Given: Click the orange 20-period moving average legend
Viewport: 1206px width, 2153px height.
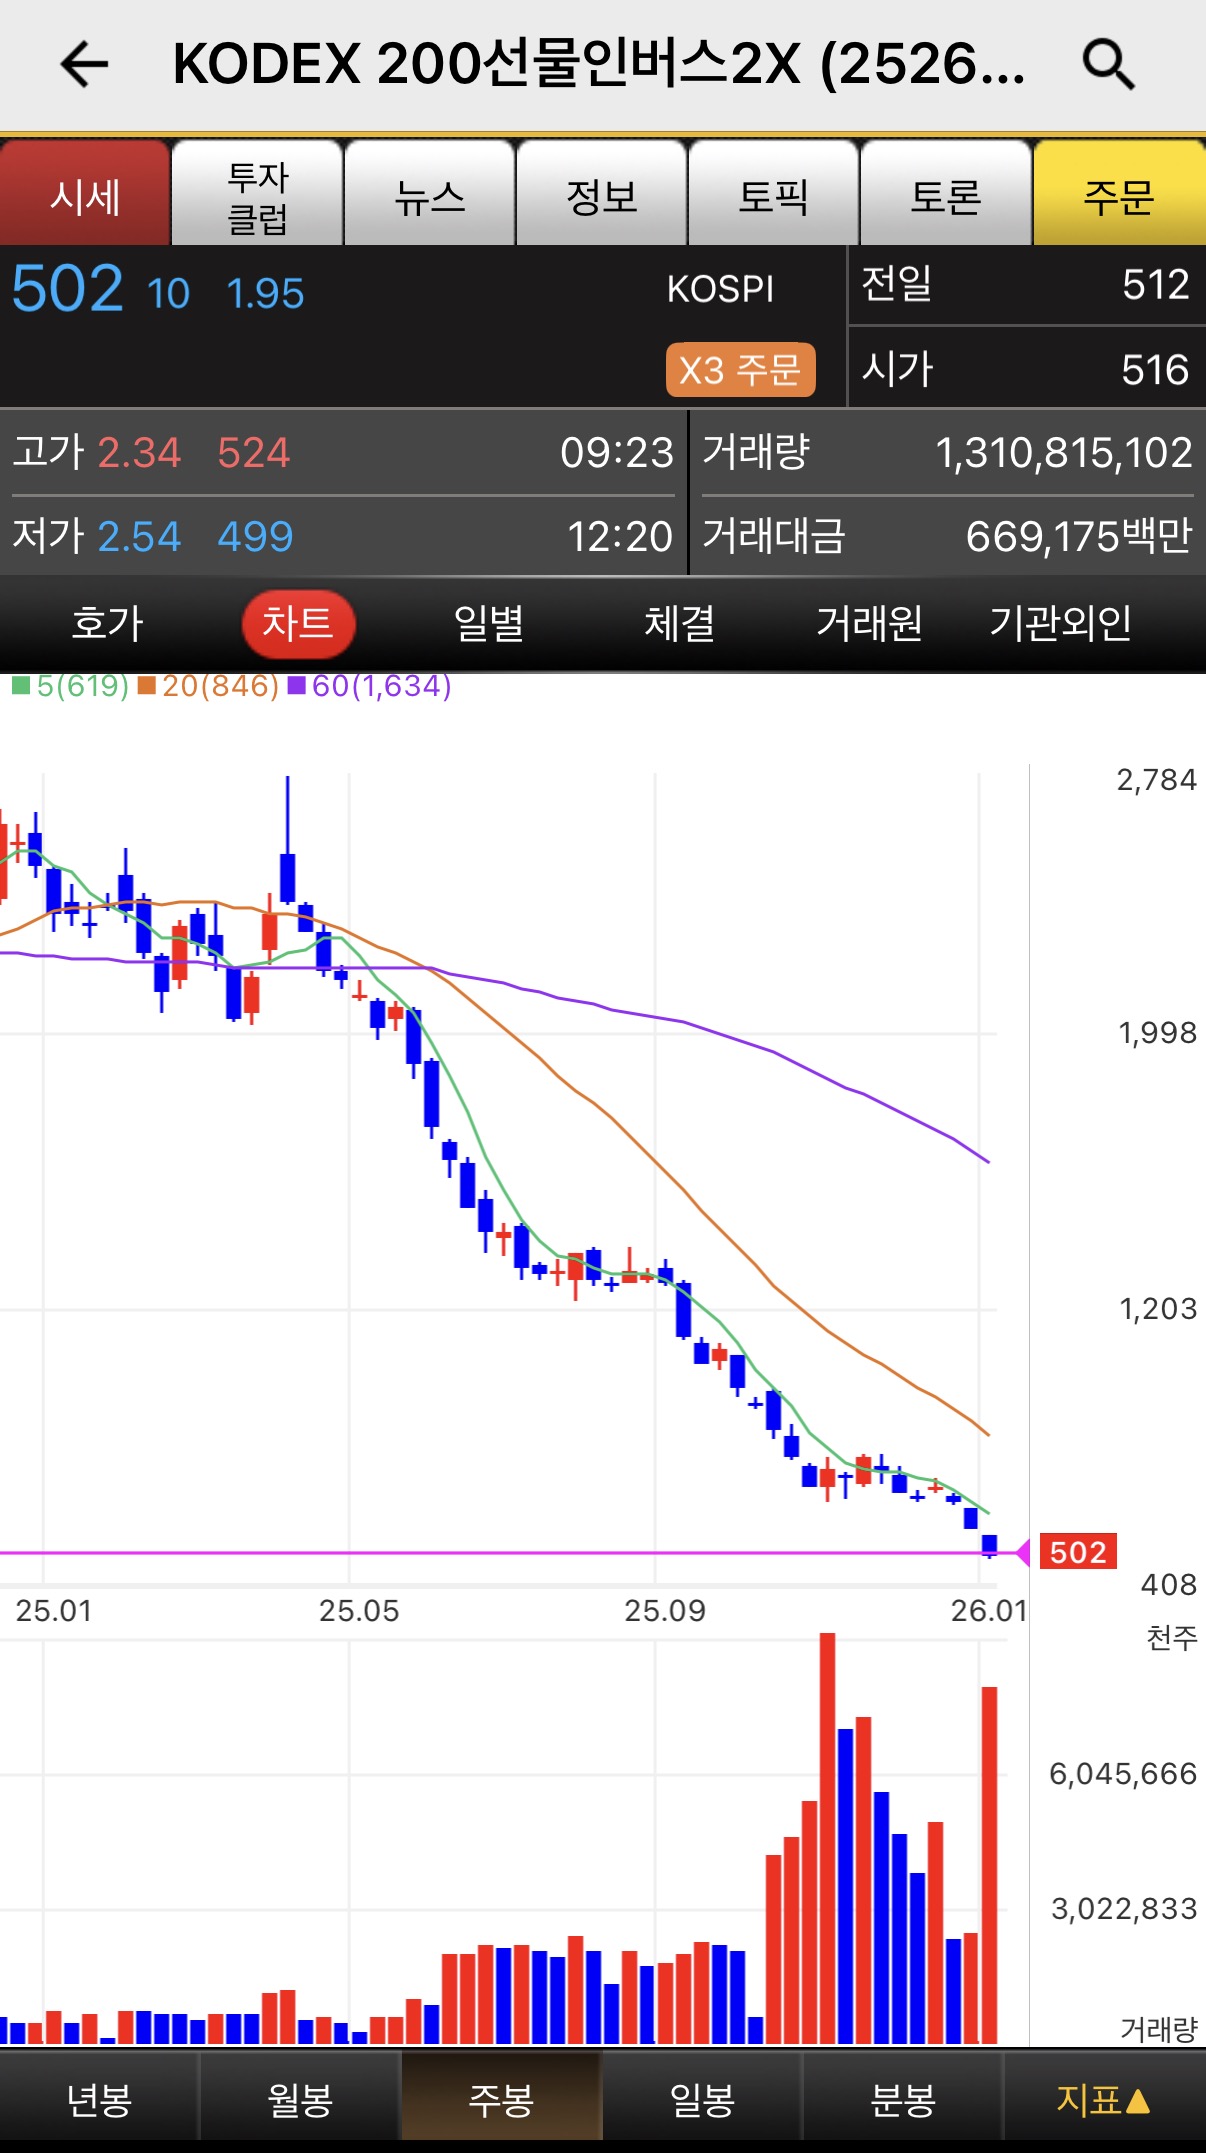Looking at the screenshot, I should [208, 686].
